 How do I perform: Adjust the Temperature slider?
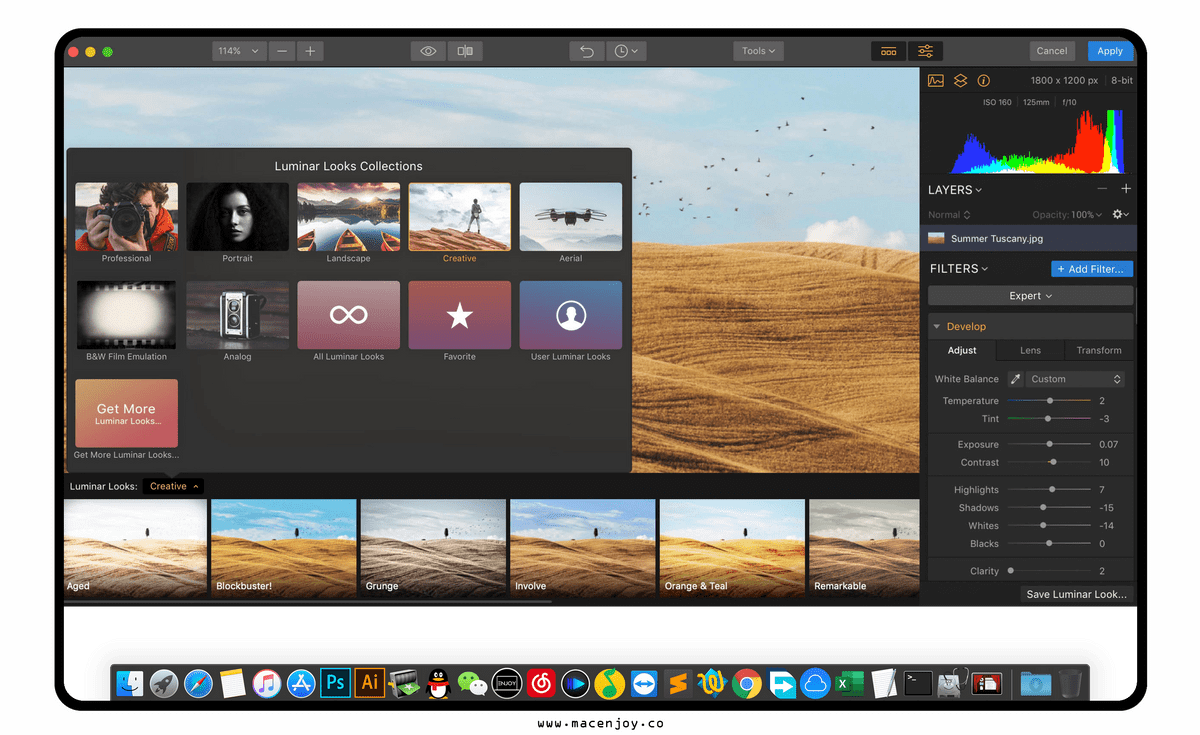(x=1049, y=401)
